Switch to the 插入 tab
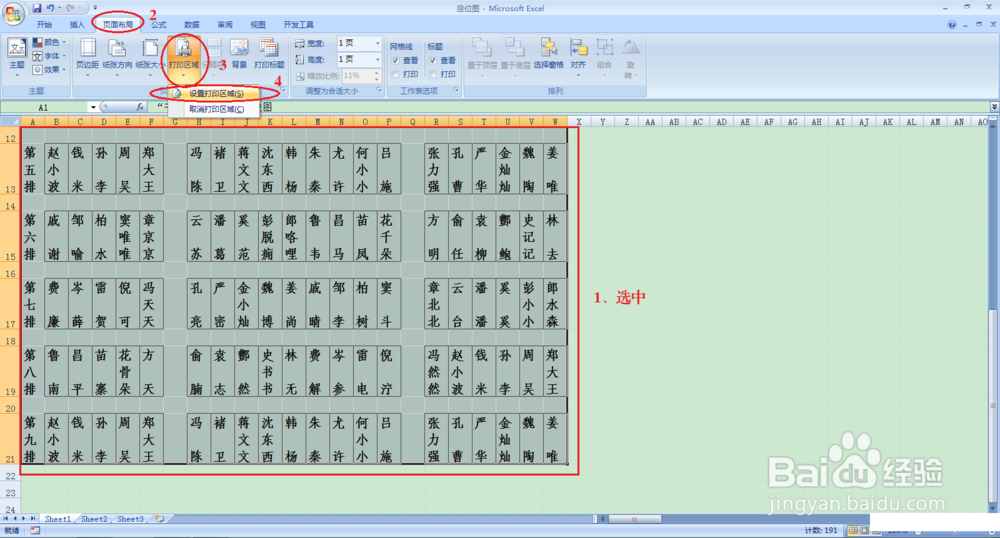Screen dimensions: 1000x538 [77, 25]
